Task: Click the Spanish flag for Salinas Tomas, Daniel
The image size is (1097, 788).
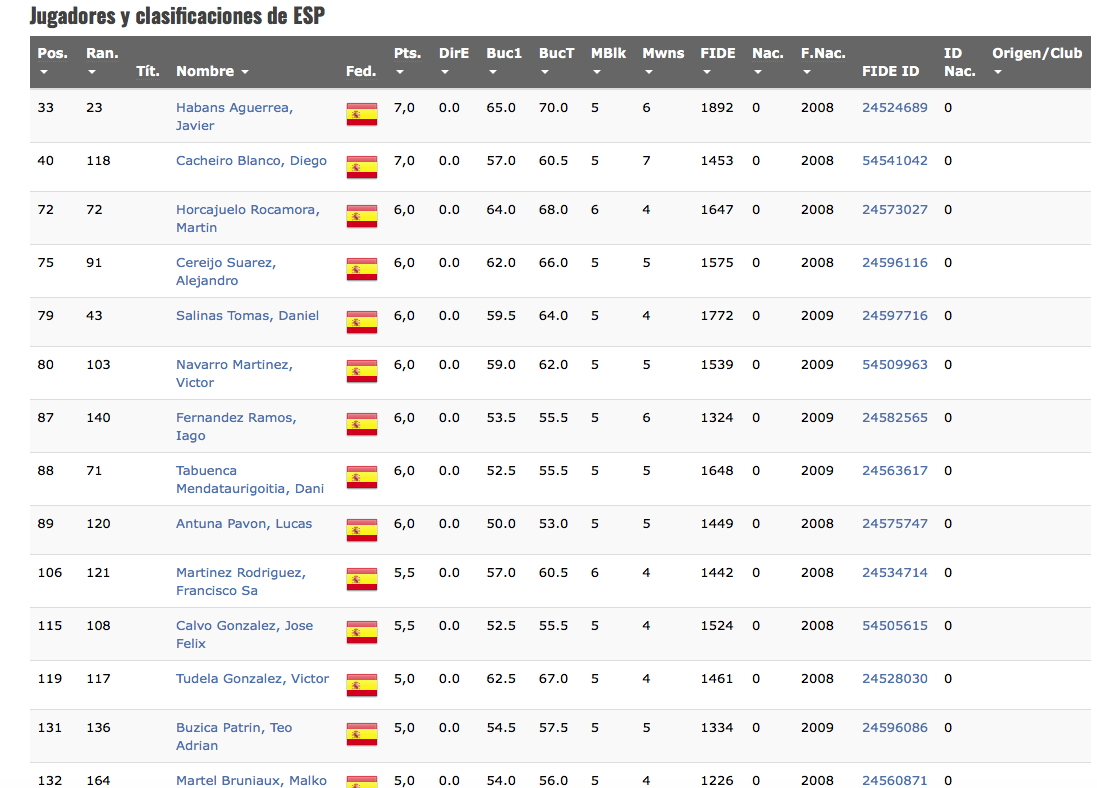Action: [x=361, y=322]
